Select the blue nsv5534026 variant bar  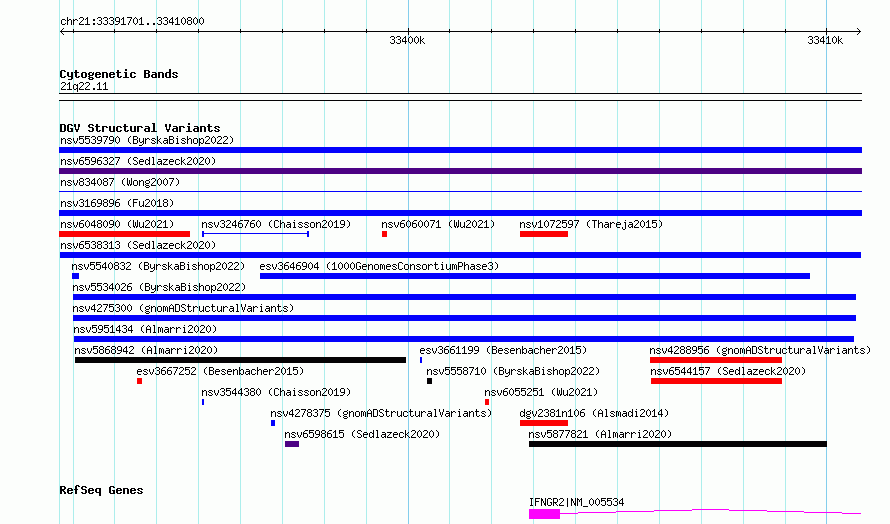pyautogui.click(x=464, y=297)
